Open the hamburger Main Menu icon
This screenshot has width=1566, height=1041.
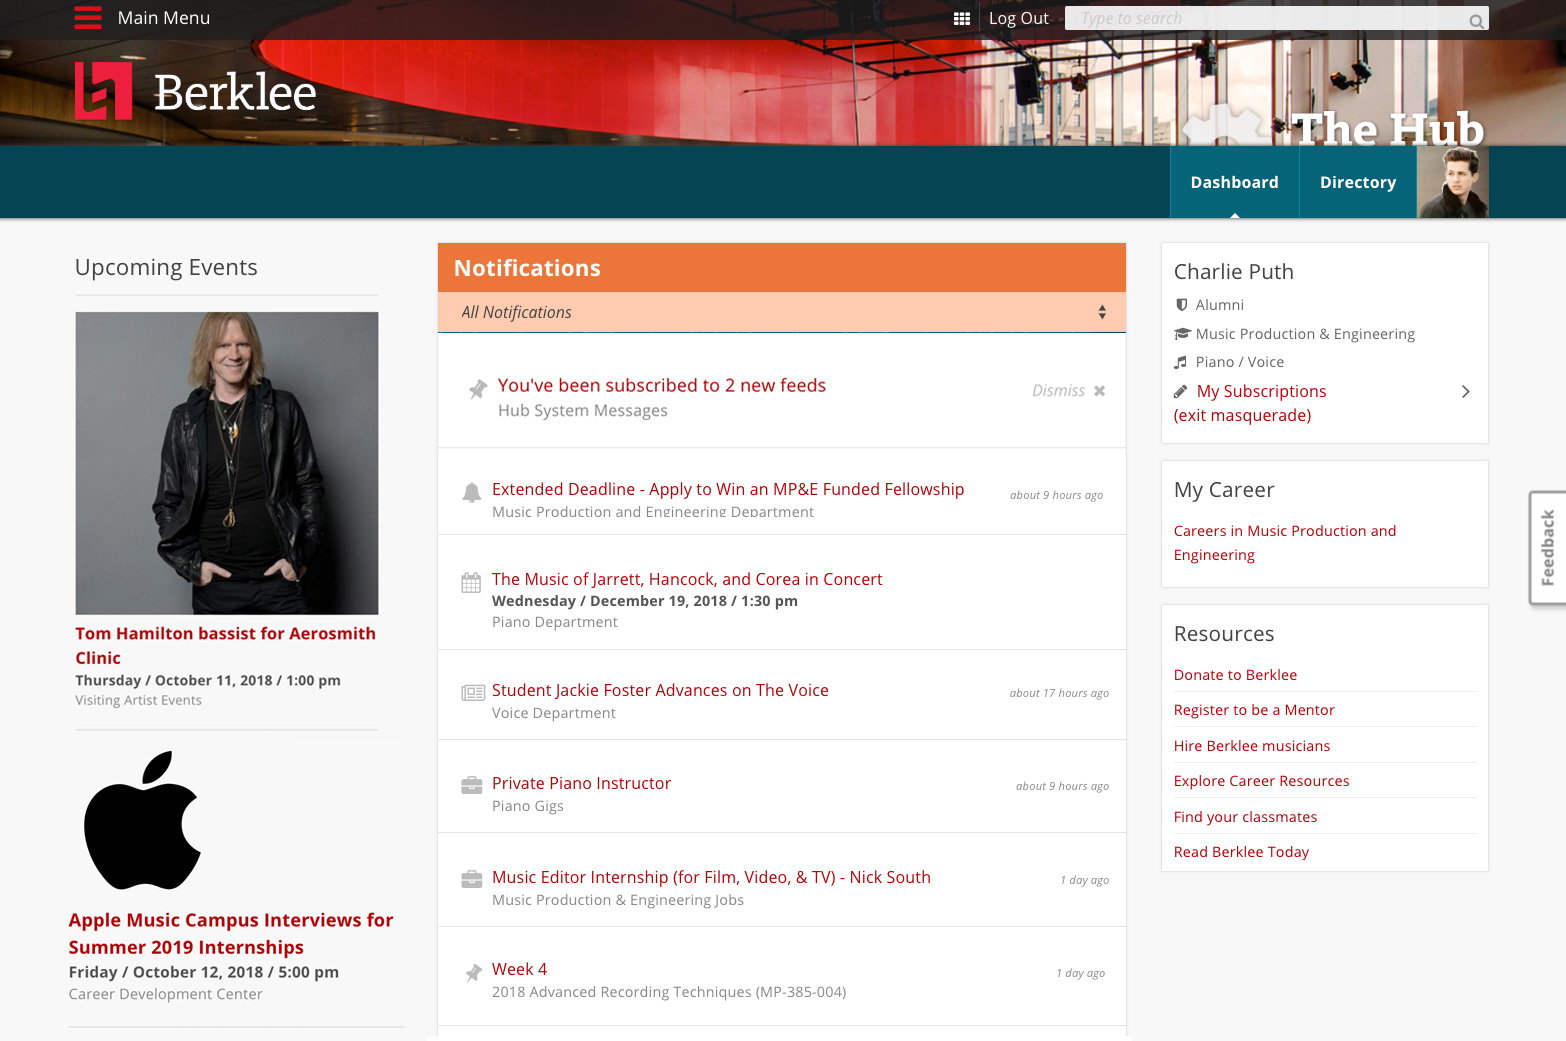coord(88,18)
